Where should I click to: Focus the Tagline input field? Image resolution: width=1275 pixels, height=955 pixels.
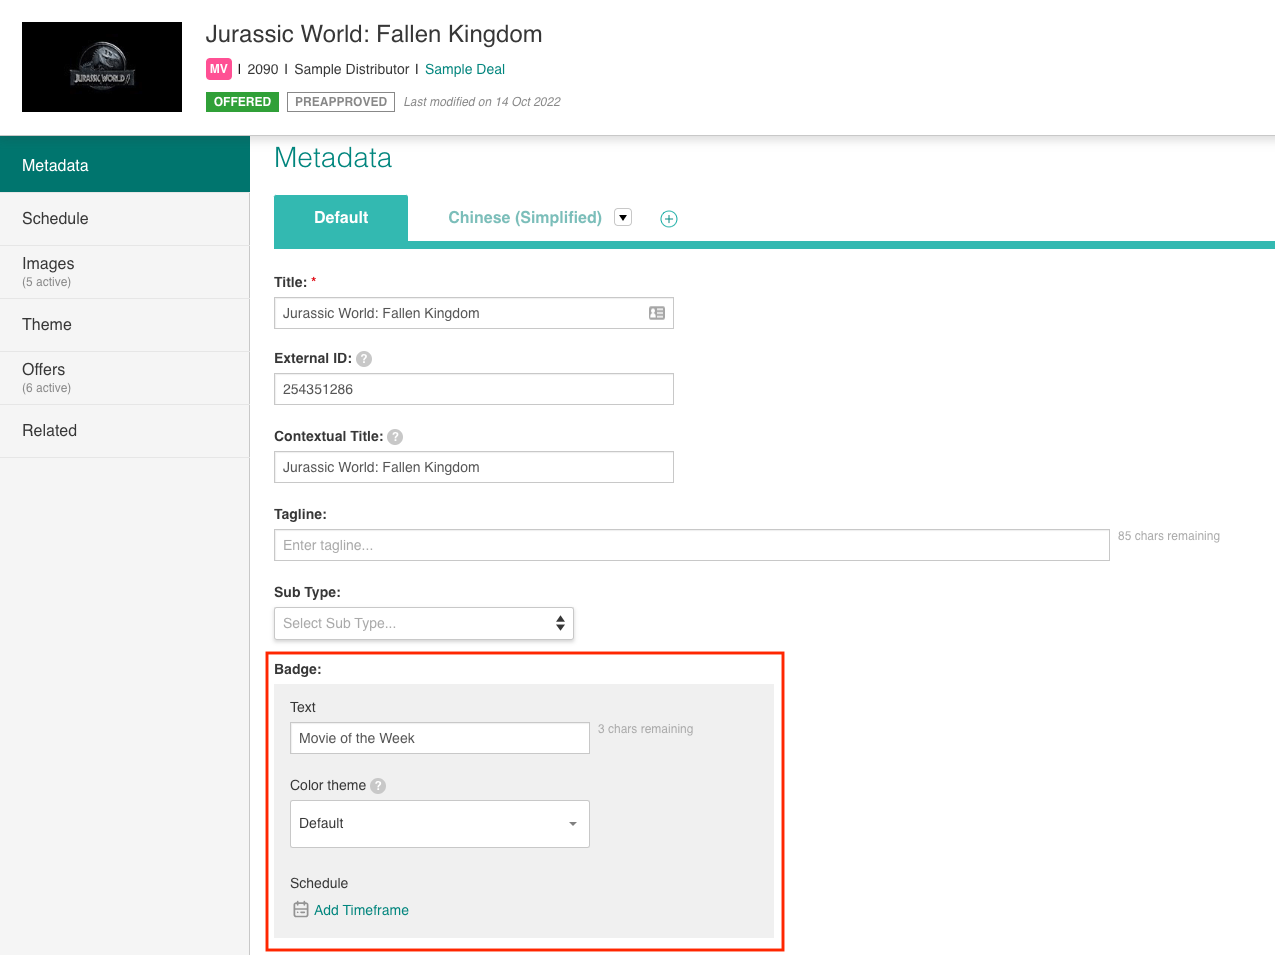(692, 545)
